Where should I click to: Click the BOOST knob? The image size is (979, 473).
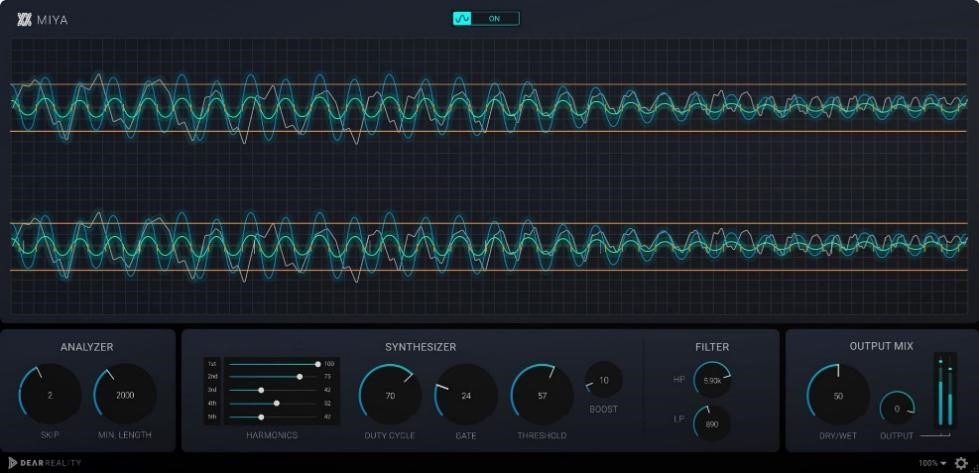click(x=604, y=380)
